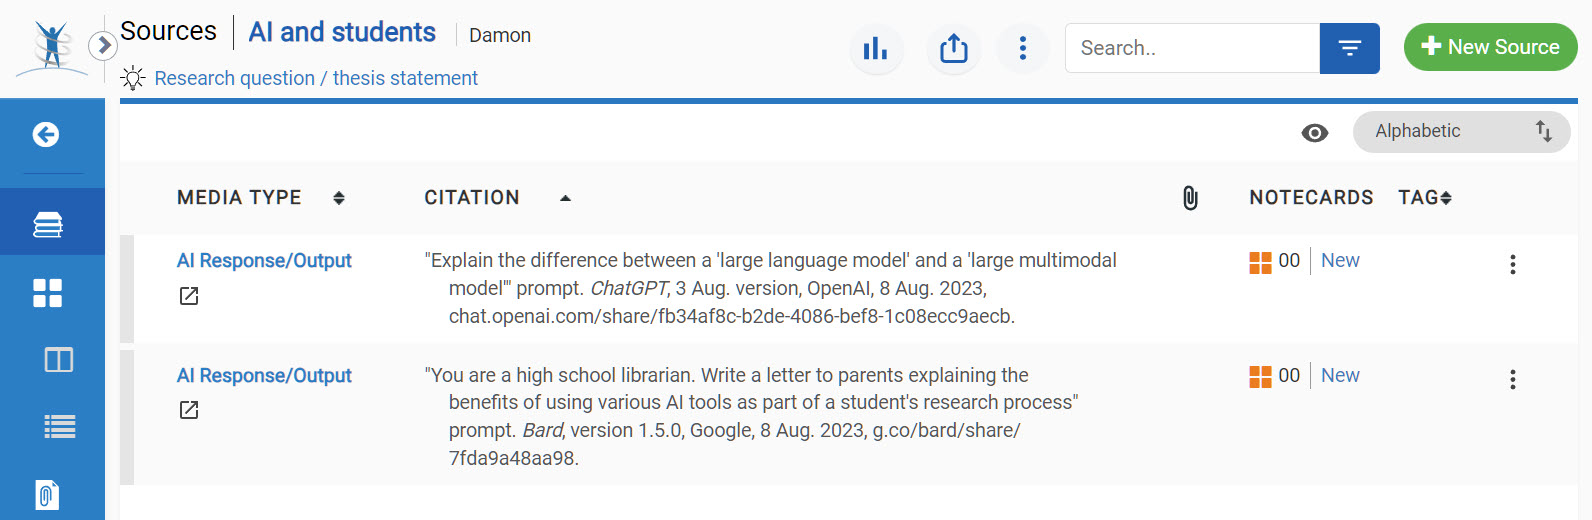Image resolution: width=1592 pixels, height=520 pixels.
Task: Open more options for Bard source
Action: [x=1512, y=379]
